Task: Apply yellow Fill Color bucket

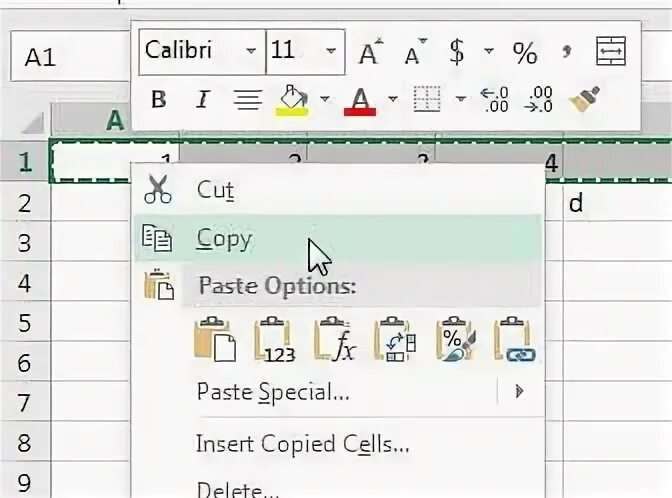Action: (291, 99)
